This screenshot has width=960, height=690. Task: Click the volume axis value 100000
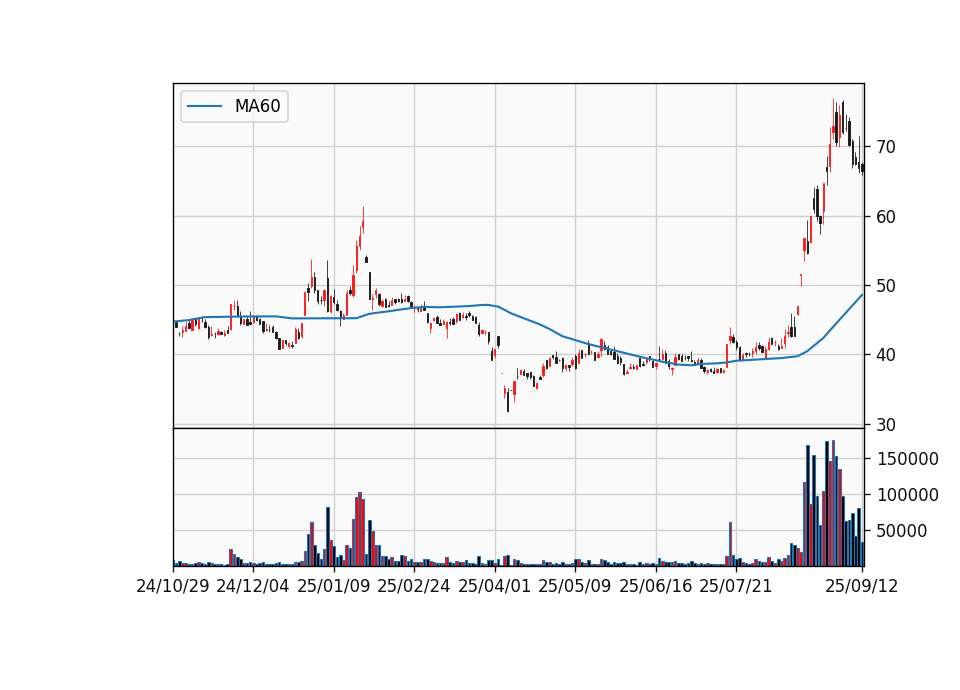pyautogui.click(x=908, y=495)
